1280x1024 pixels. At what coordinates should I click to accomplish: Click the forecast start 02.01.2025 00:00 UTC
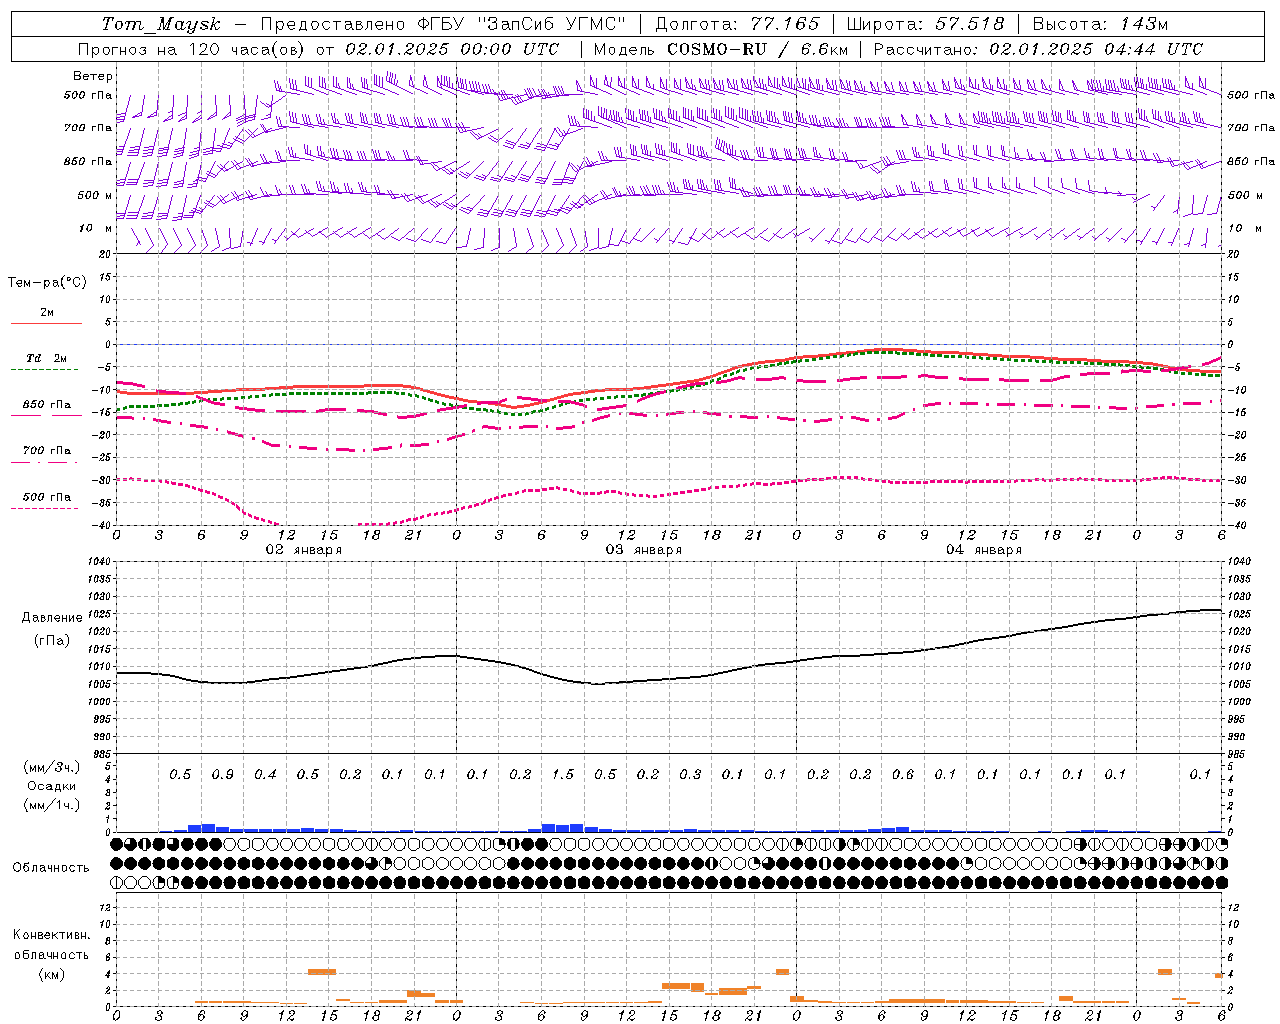point(451,49)
